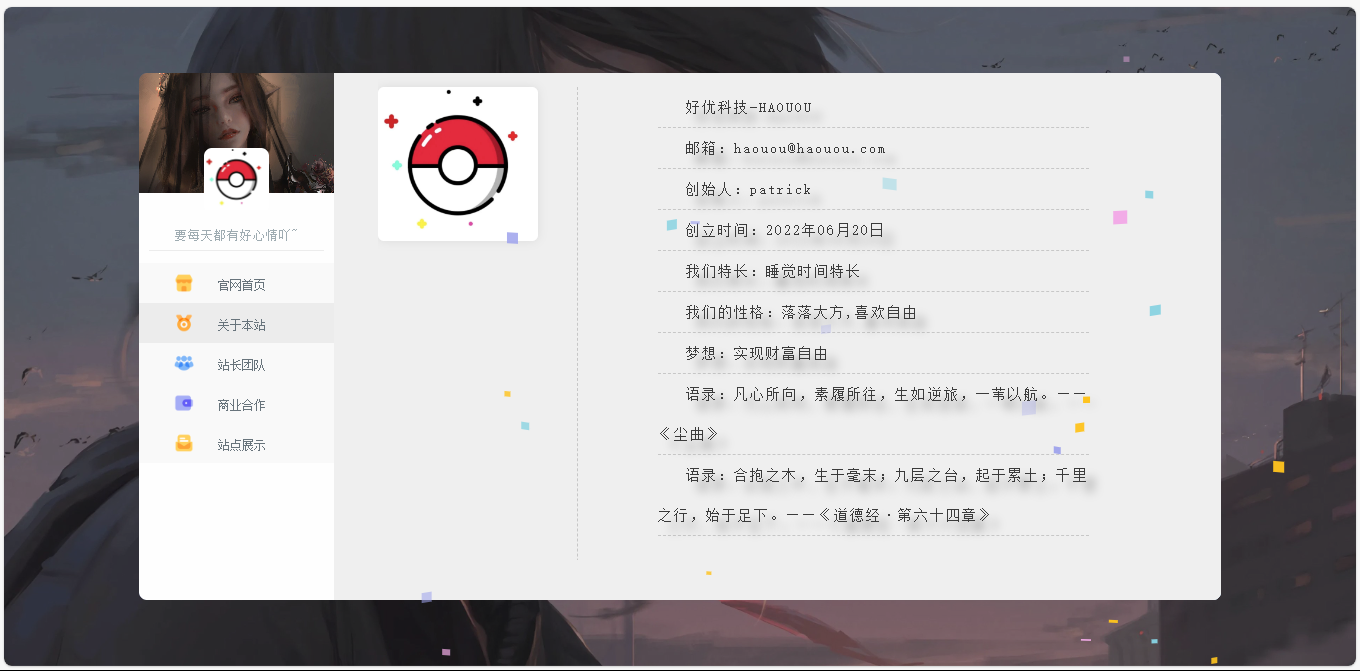Screen dimensions: 1360x671
Task: Click the purple wallet icon beside 商业合作
Action: [x=184, y=404]
